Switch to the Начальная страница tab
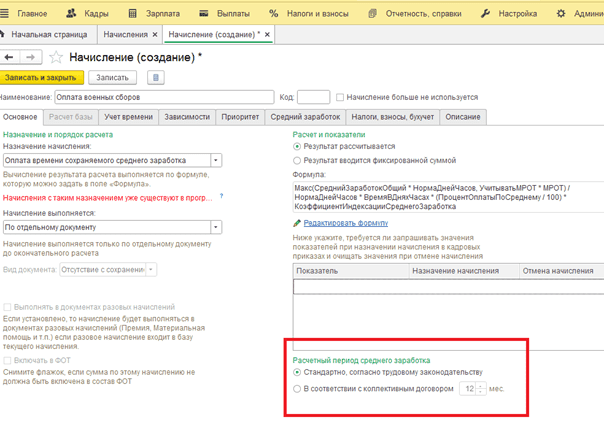The height and width of the screenshot is (421, 604). point(49,35)
